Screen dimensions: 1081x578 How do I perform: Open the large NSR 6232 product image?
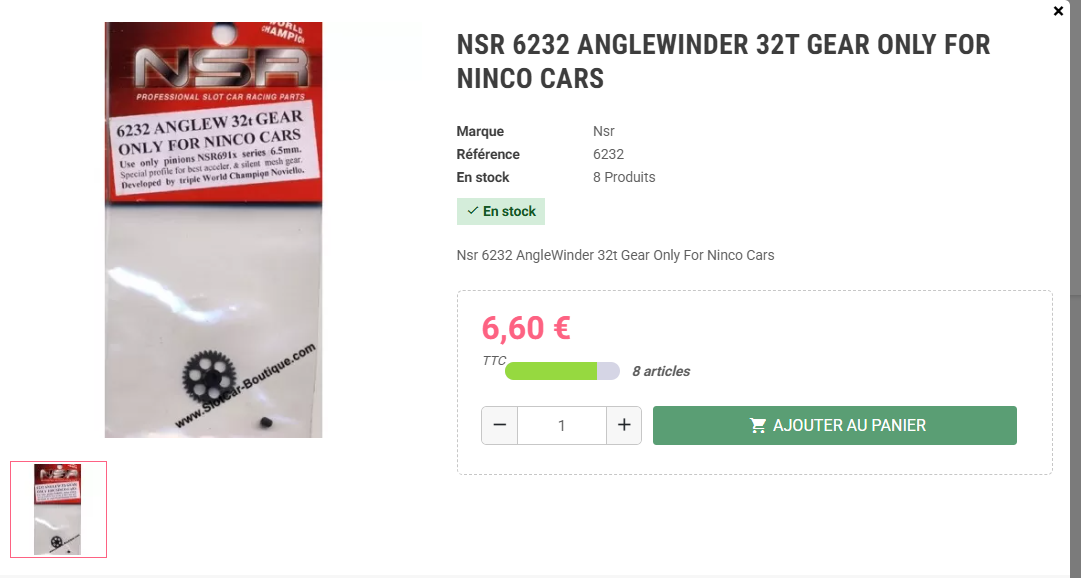pos(213,230)
